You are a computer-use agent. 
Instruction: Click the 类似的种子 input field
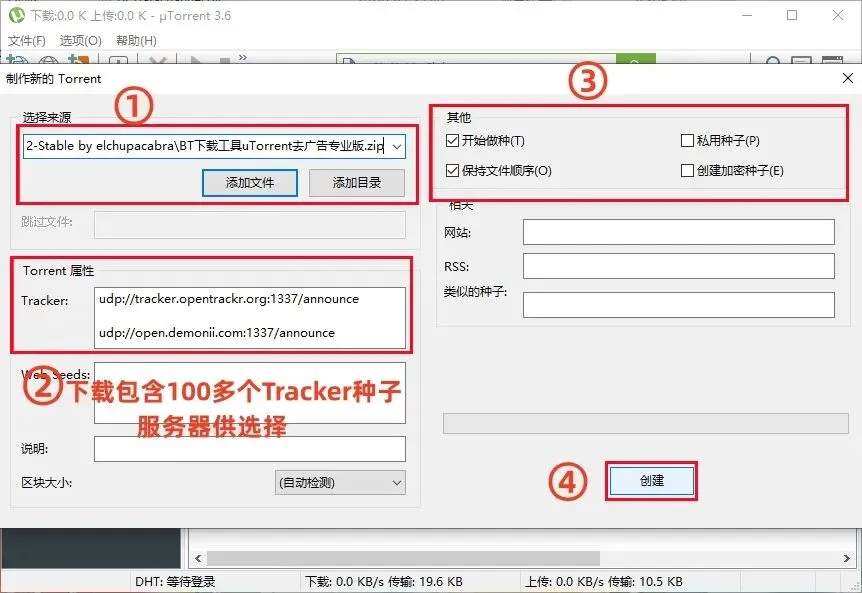[x=678, y=305]
